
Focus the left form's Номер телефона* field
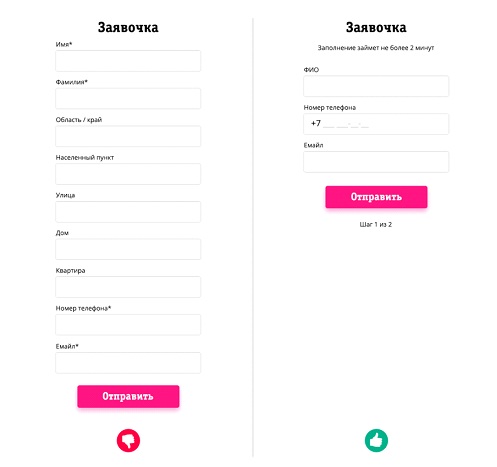pos(128,325)
